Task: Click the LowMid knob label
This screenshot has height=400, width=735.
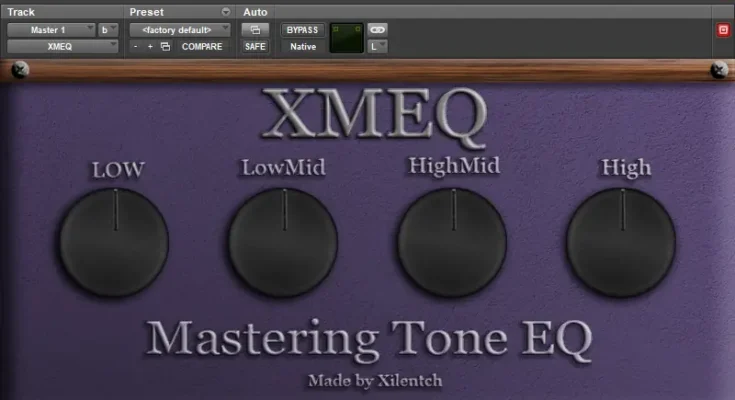Action: 283,167
